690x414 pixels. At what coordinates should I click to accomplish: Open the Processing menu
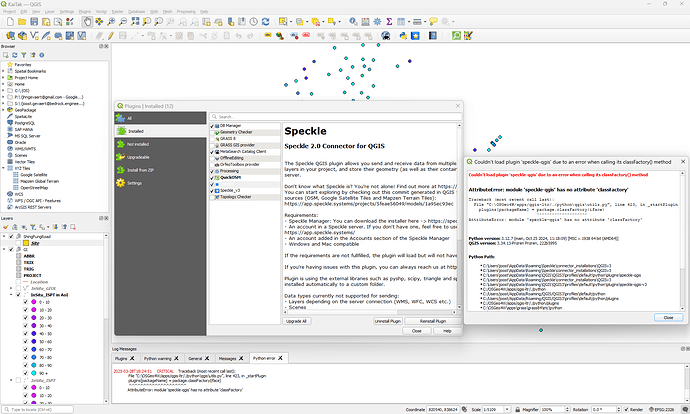tap(186, 11)
